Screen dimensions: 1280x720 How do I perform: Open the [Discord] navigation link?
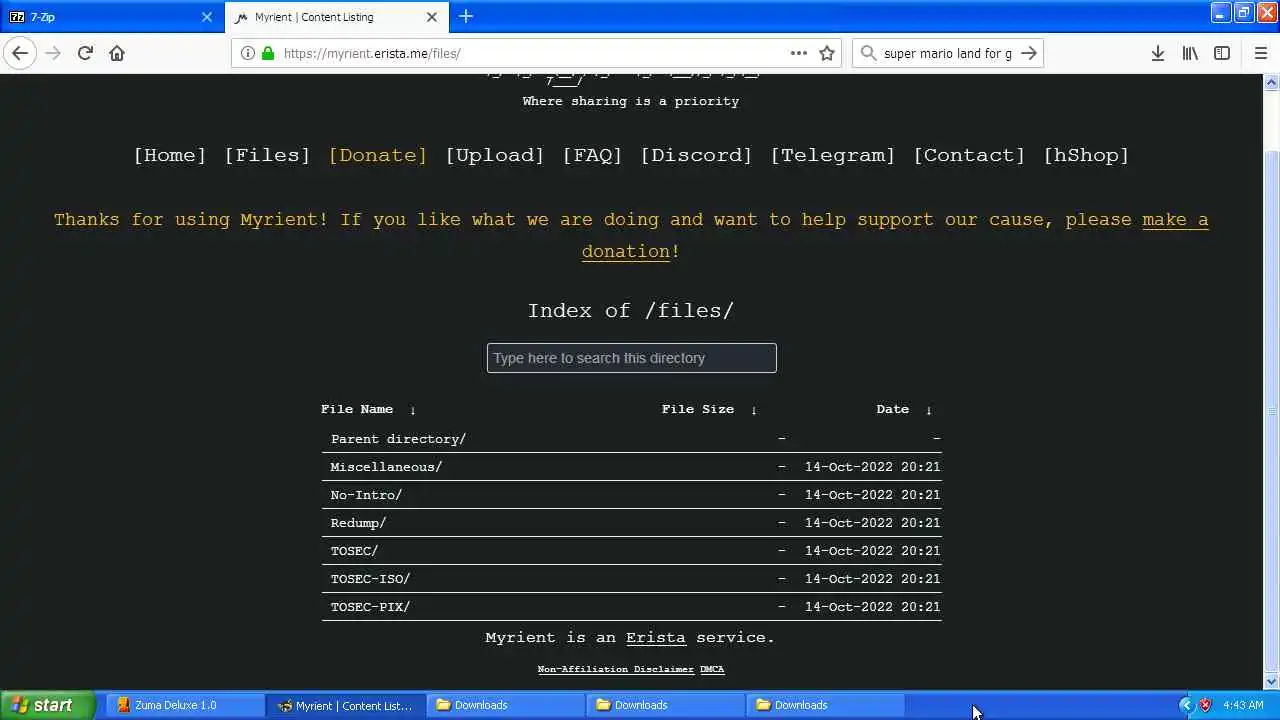click(x=696, y=155)
